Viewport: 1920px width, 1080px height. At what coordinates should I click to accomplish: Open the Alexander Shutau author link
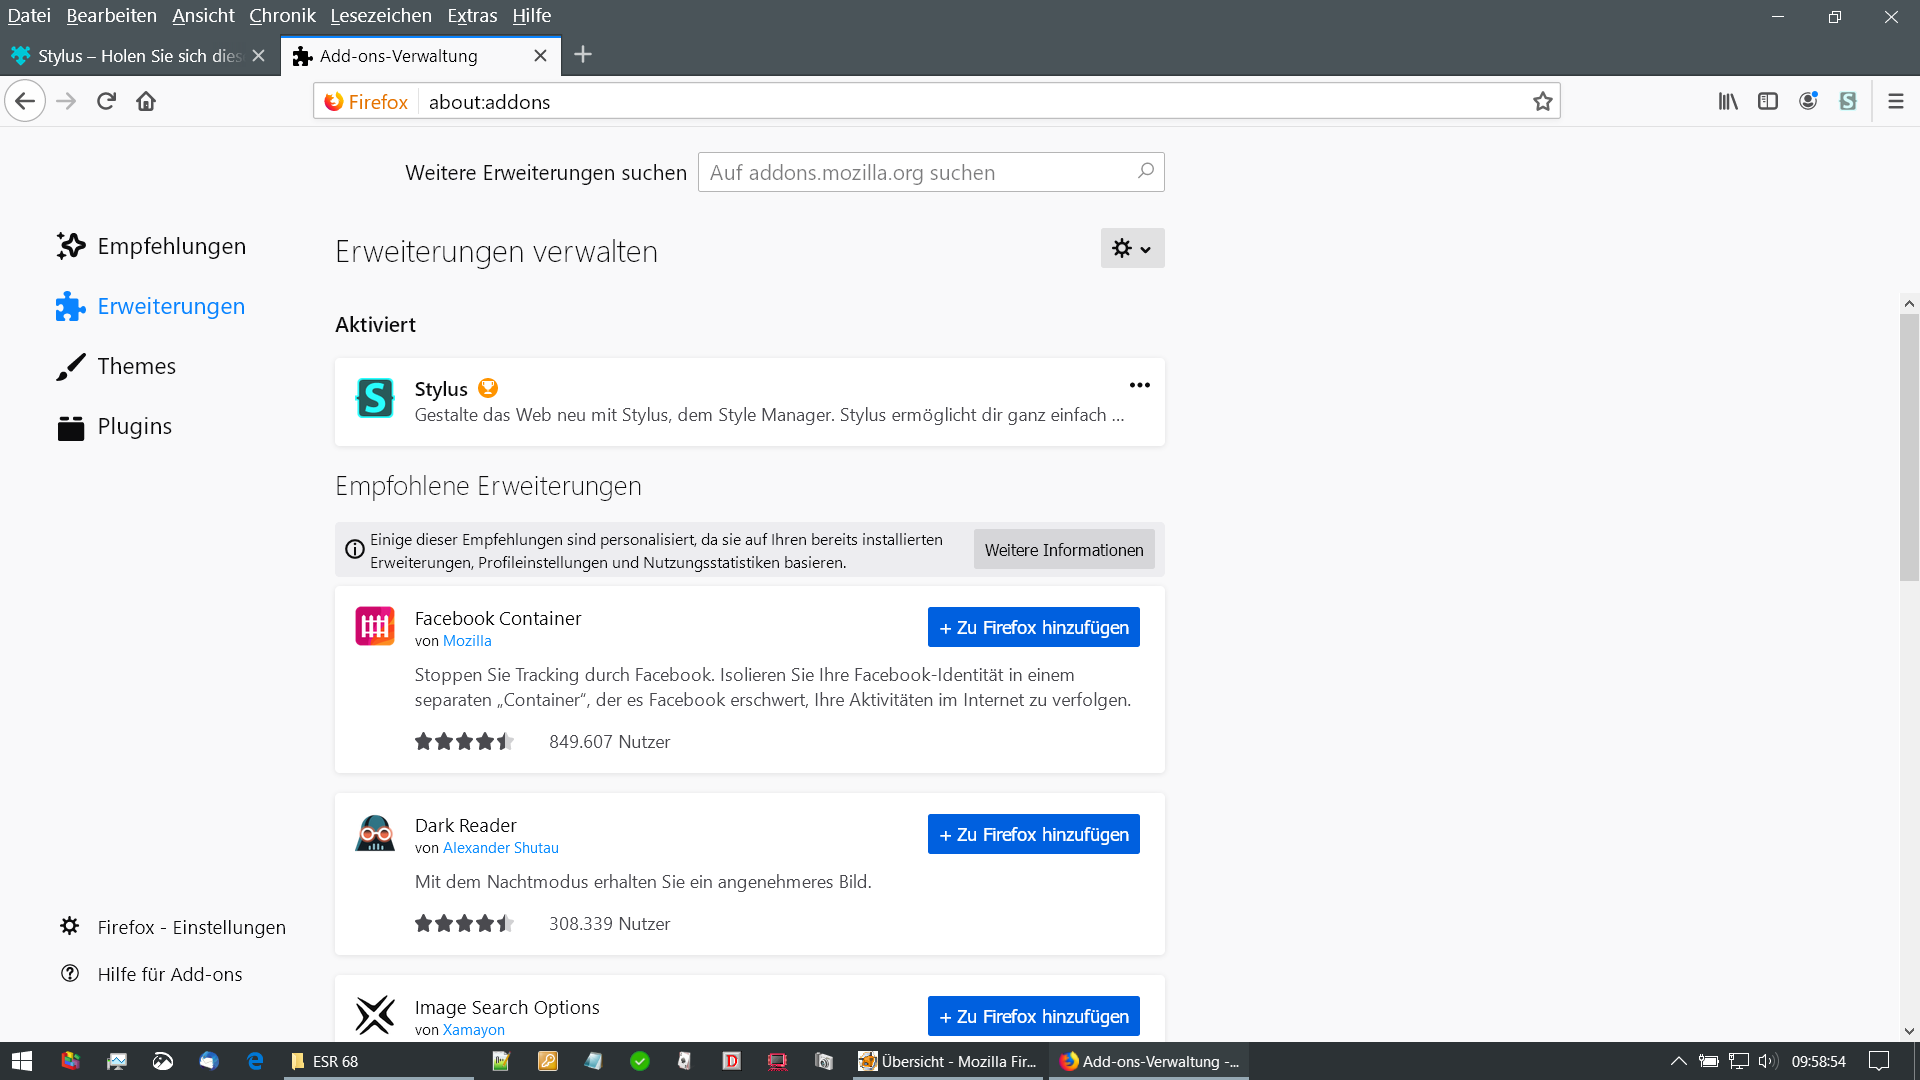point(500,848)
